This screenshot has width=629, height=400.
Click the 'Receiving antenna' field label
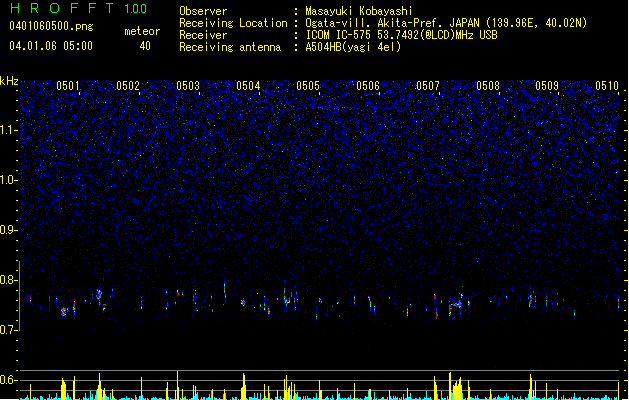click(230, 47)
